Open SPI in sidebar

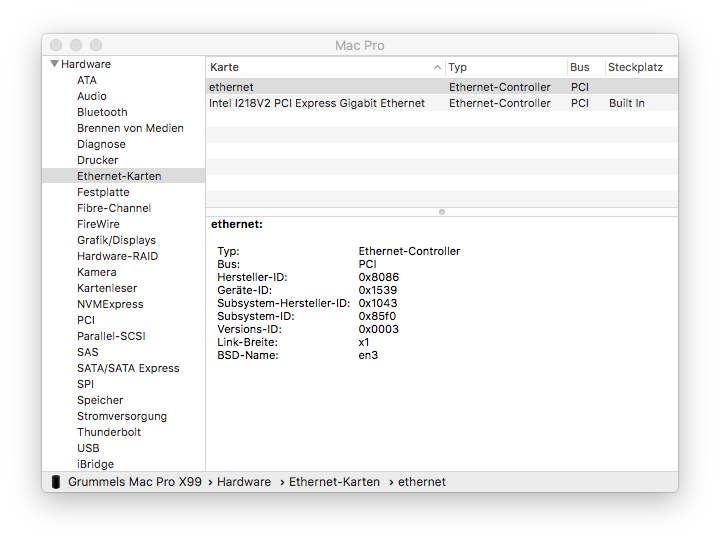[x=85, y=384]
